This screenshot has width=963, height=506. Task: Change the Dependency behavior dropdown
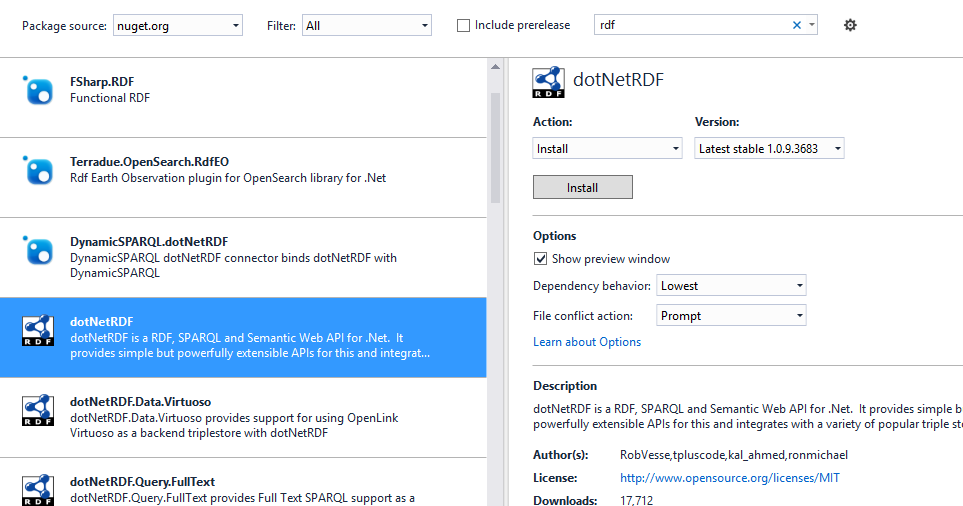(732, 286)
